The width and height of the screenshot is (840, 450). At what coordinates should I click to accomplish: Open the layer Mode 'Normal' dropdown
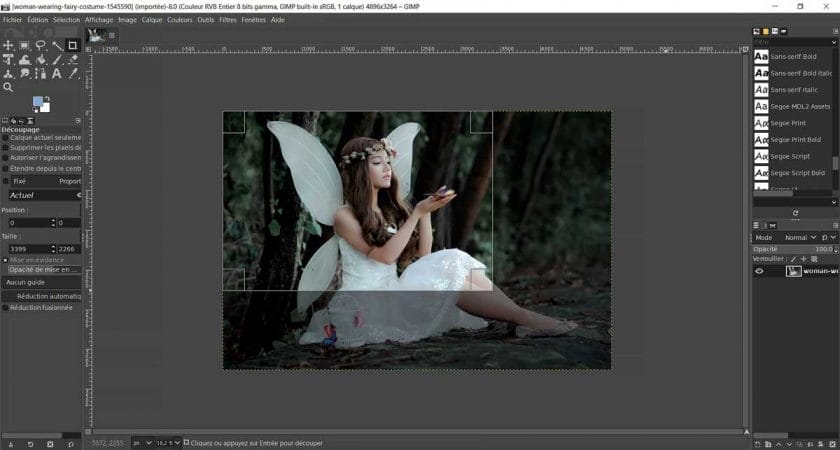point(800,238)
